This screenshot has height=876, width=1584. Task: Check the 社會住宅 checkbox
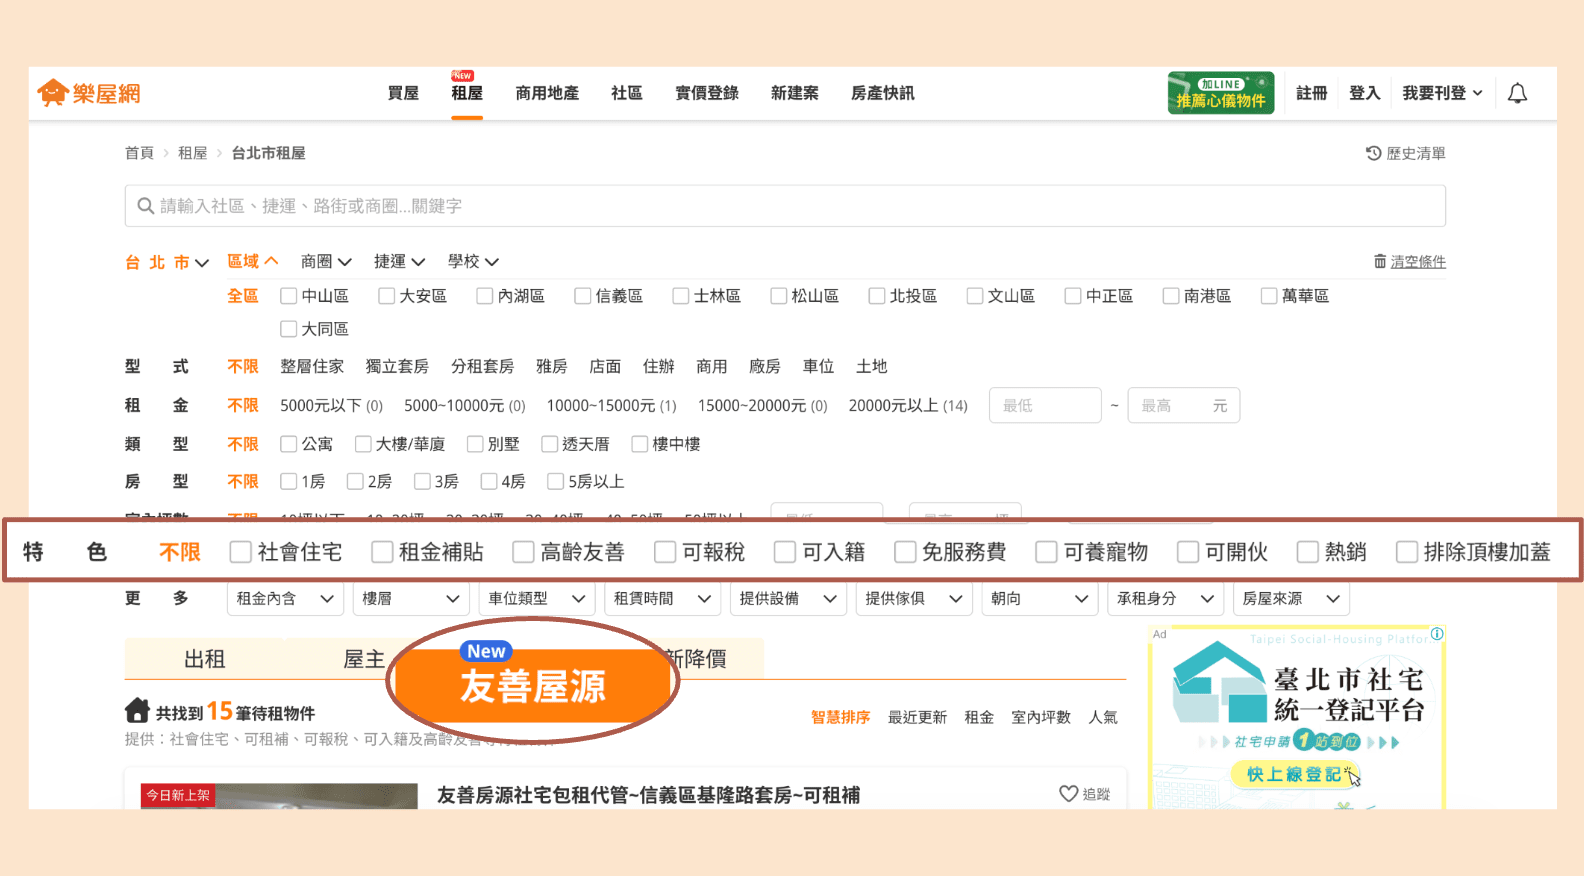[240, 552]
